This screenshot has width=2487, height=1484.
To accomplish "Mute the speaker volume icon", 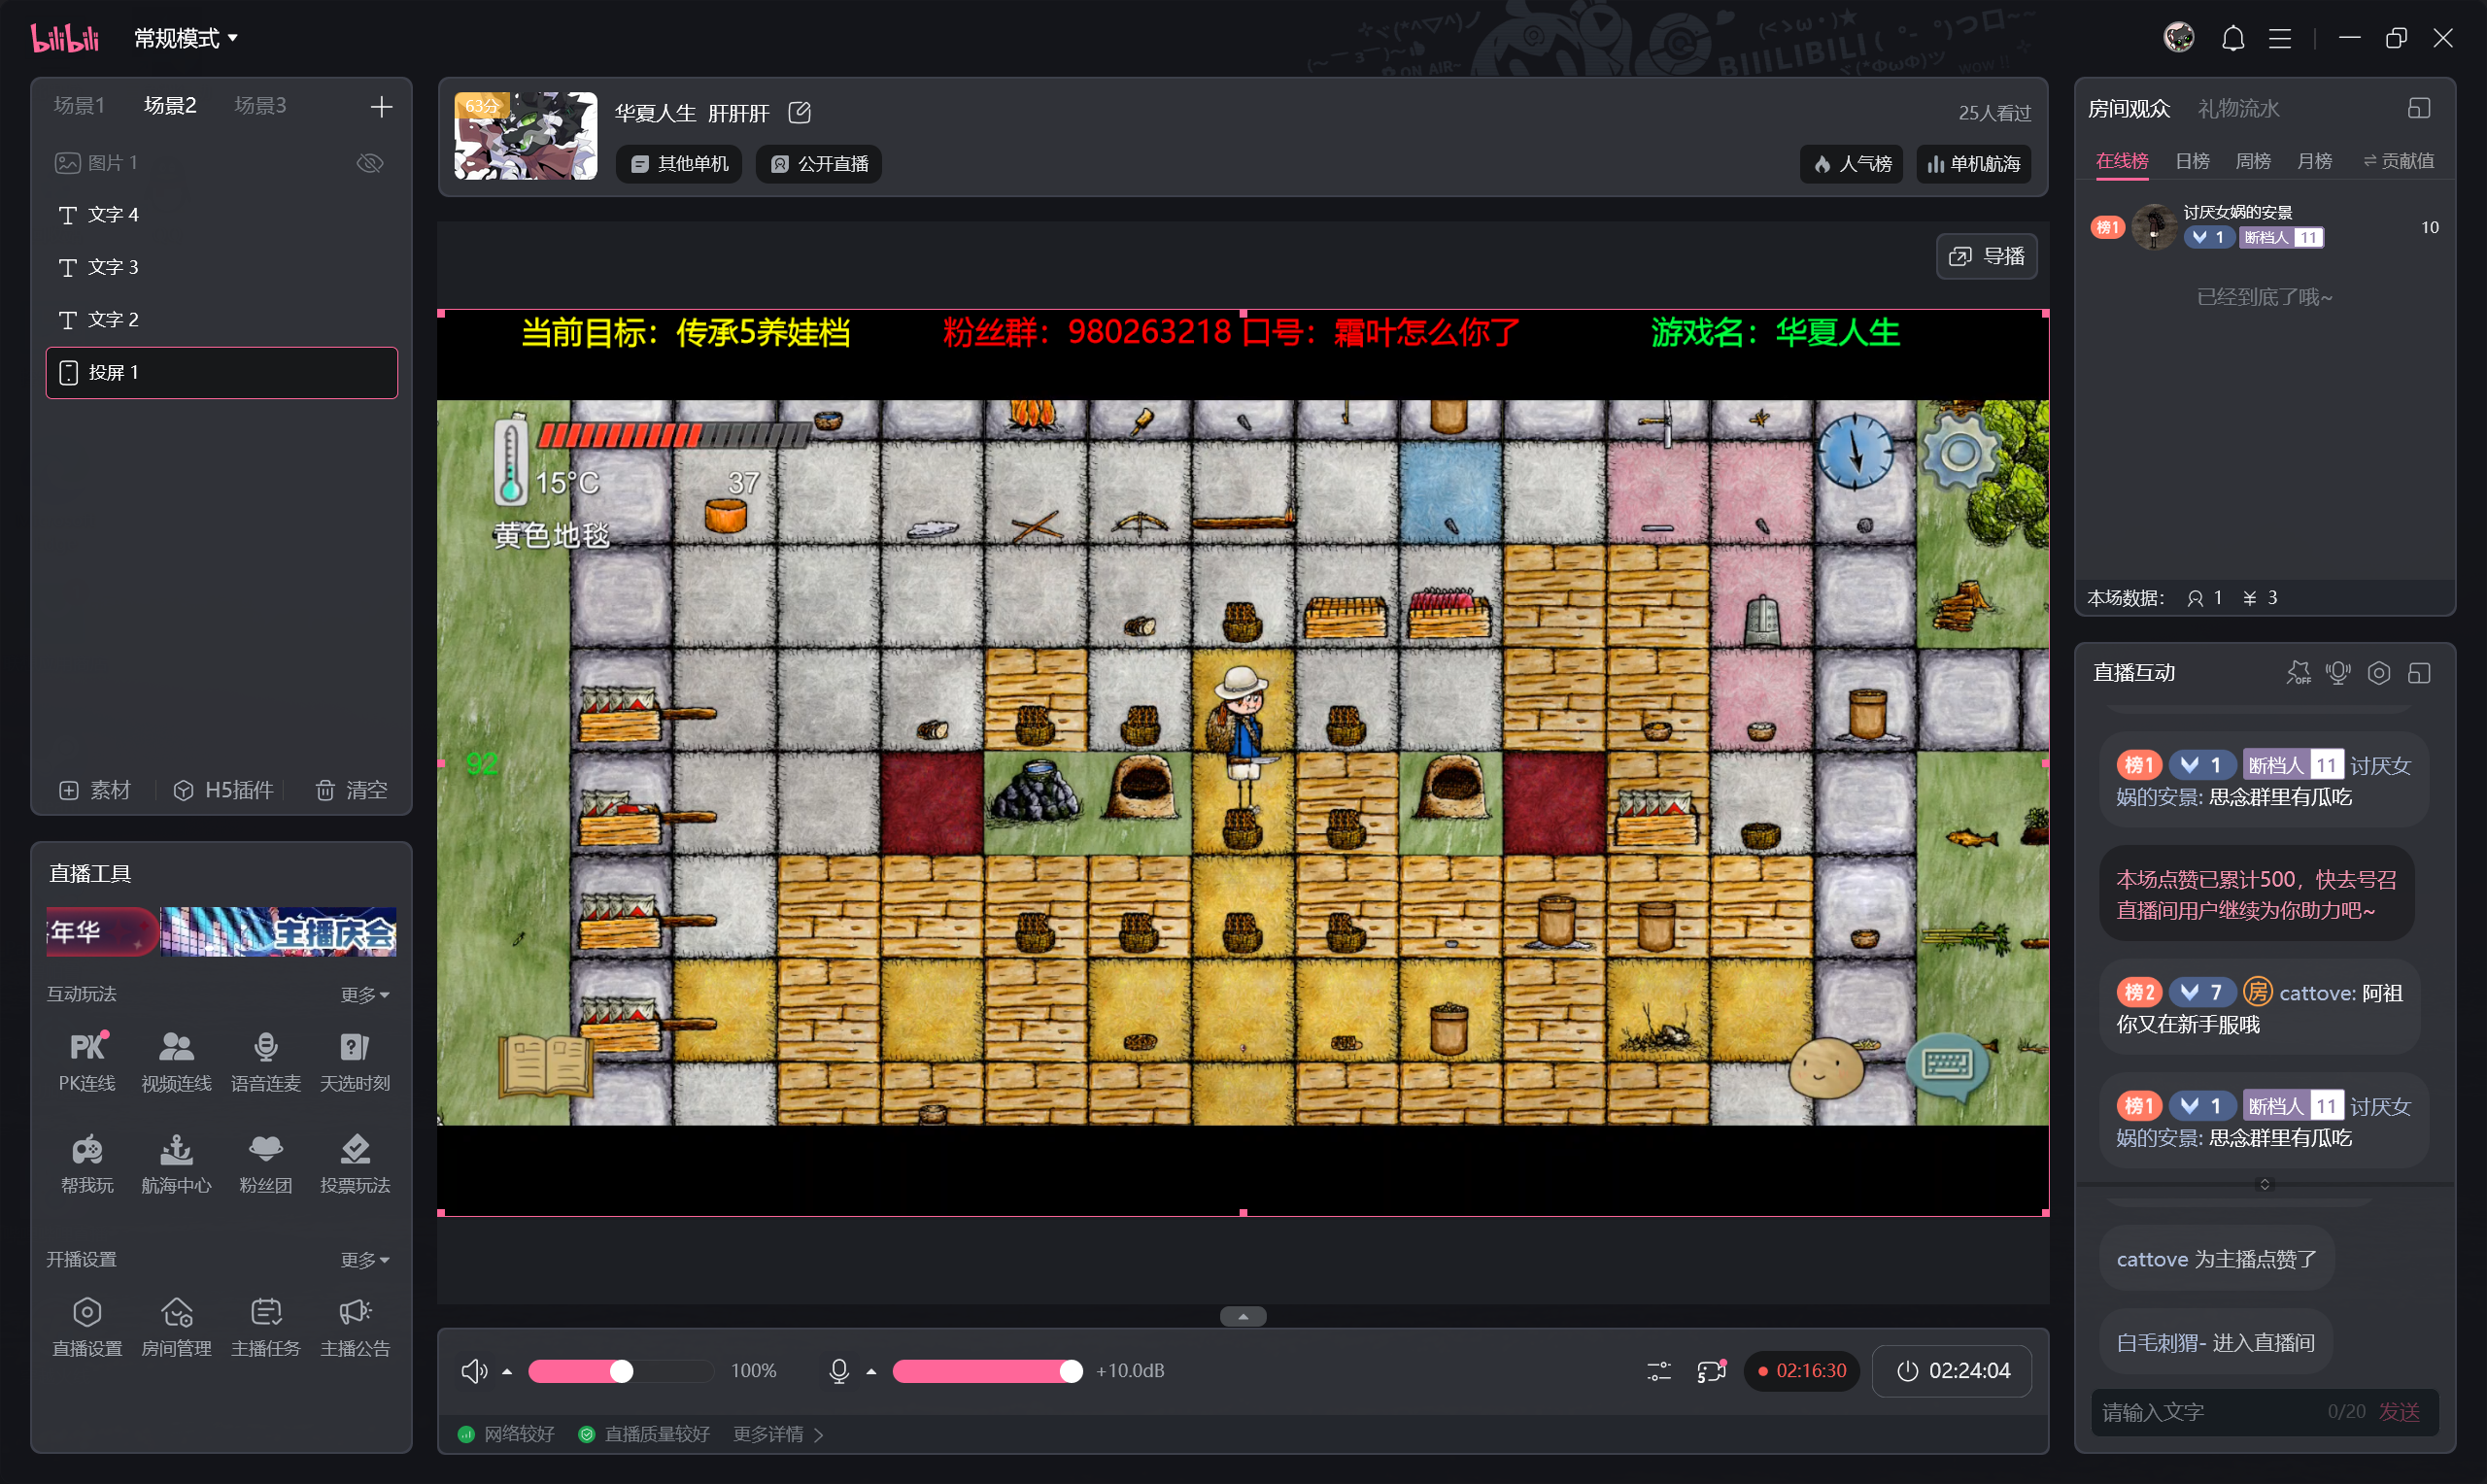I will pyautogui.click(x=474, y=1371).
